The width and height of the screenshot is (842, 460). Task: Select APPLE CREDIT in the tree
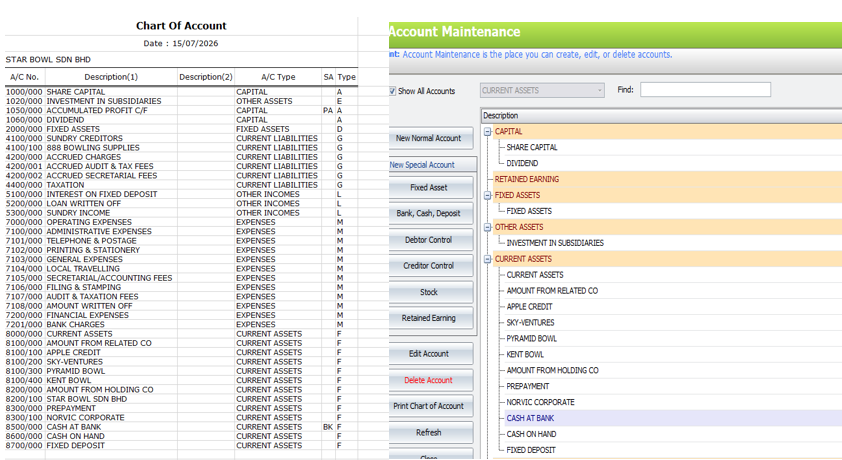[x=529, y=306]
